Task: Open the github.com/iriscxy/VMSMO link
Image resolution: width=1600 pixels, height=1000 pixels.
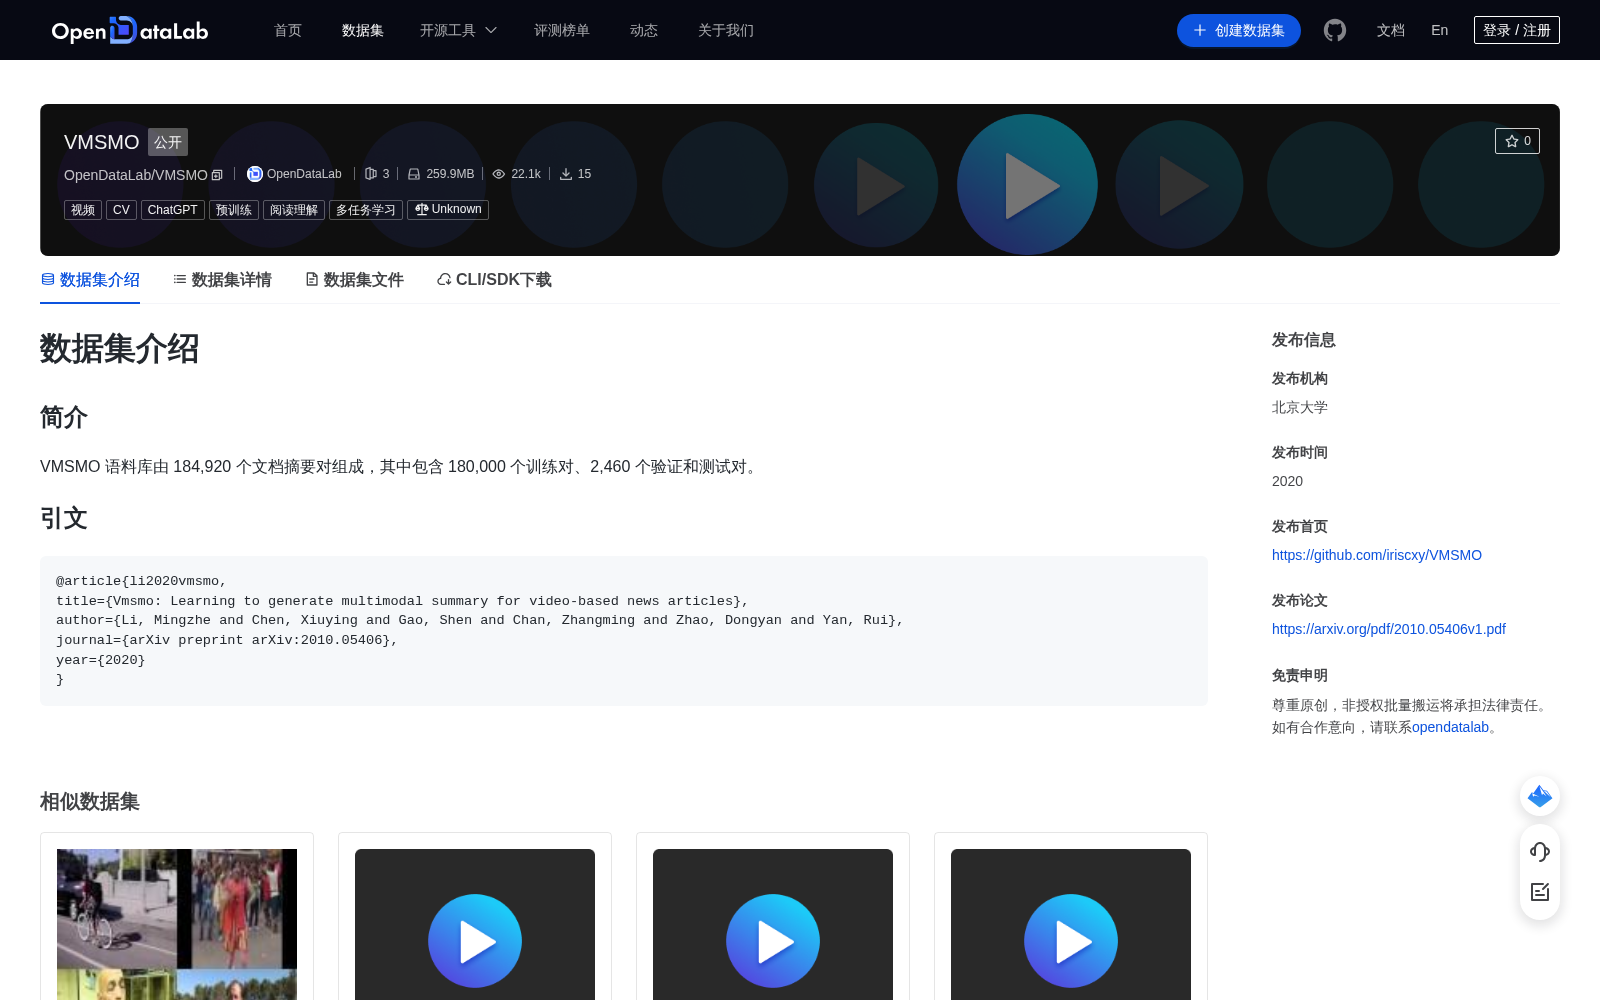Action: tap(1377, 555)
